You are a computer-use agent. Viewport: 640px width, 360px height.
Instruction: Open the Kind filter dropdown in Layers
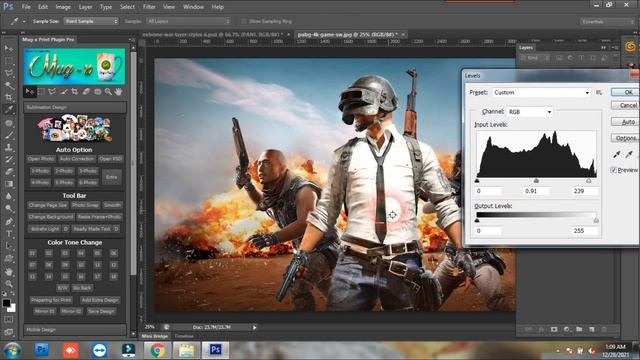pos(535,58)
